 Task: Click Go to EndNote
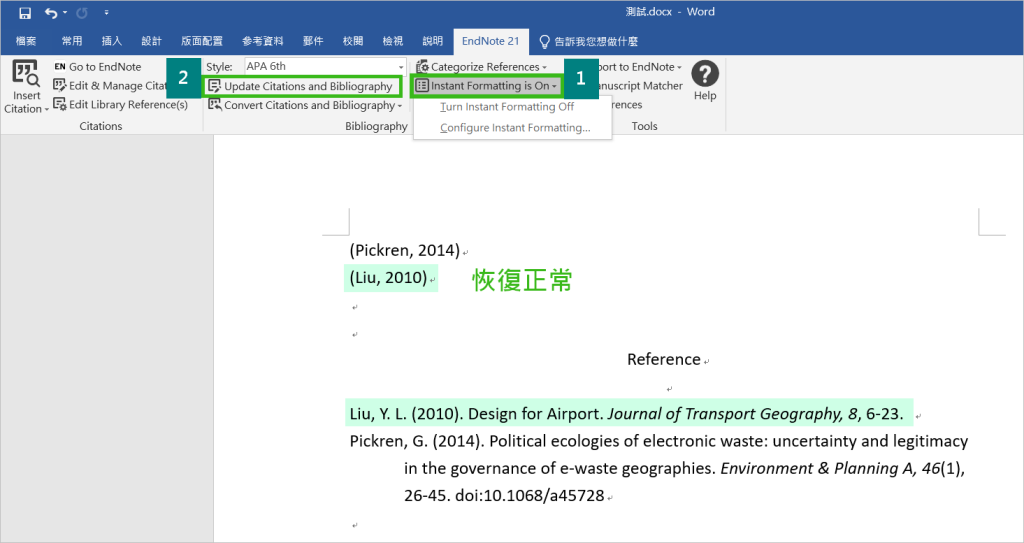[x=97, y=67]
